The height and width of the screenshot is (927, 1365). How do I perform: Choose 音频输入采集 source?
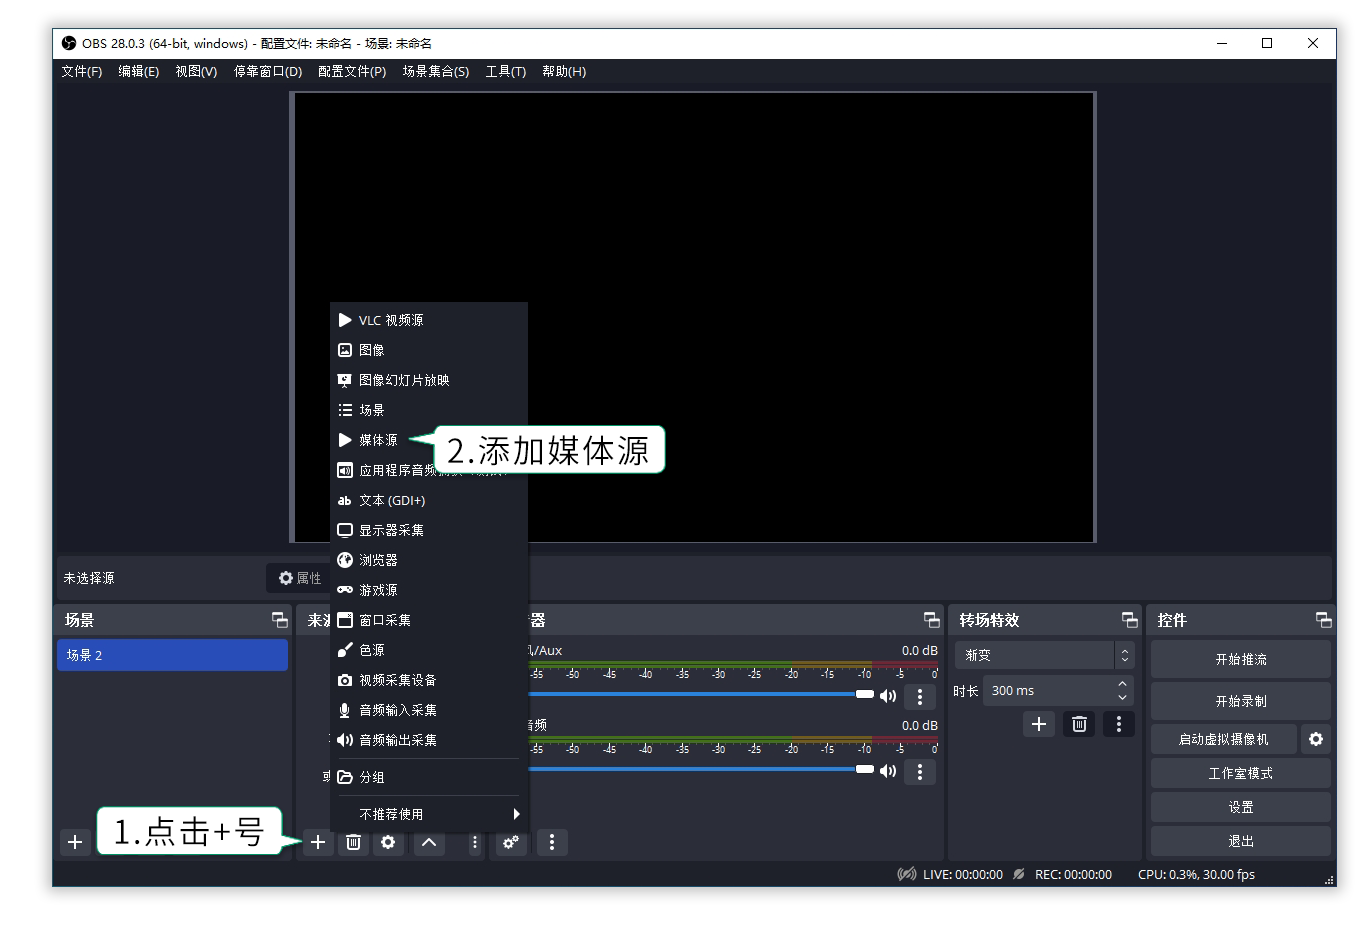pyautogui.click(x=429, y=710)
